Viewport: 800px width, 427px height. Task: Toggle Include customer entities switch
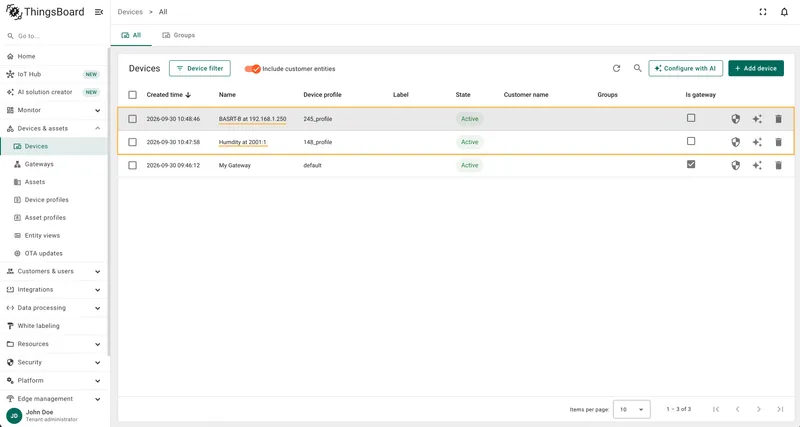[253, 69]
